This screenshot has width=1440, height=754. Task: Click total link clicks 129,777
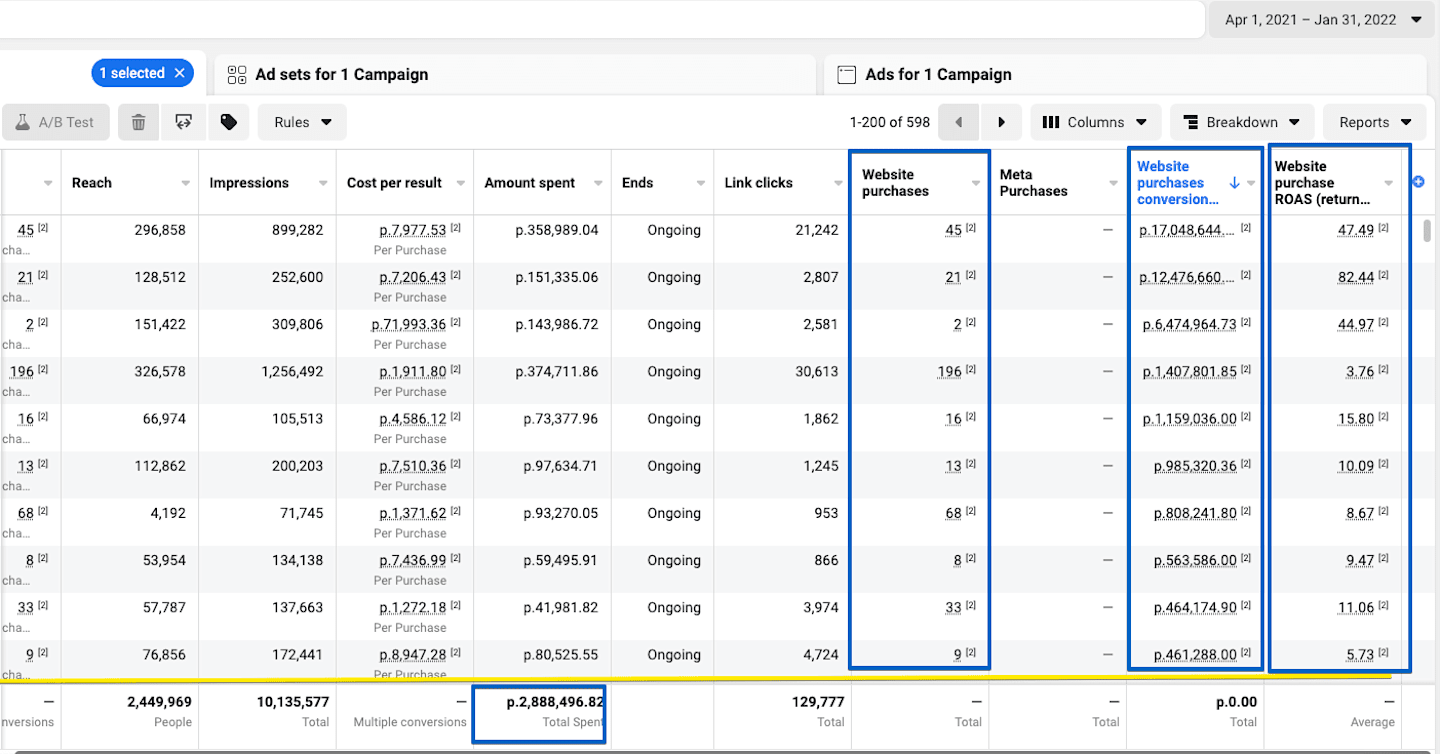[x=817, y=702]
